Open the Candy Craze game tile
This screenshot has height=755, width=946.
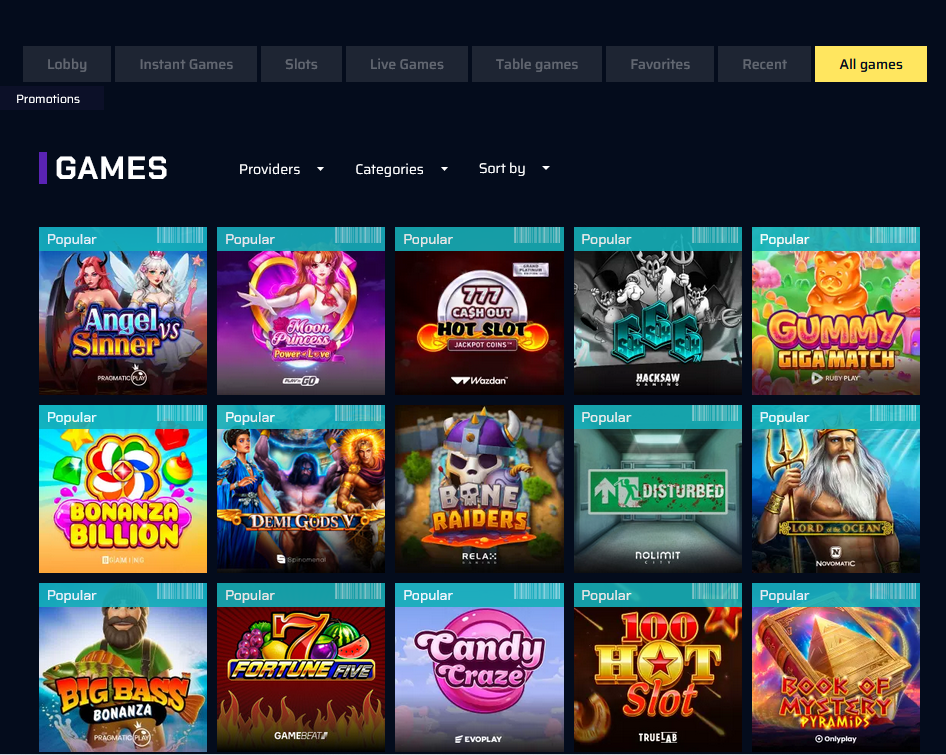[x=480, y=667]
